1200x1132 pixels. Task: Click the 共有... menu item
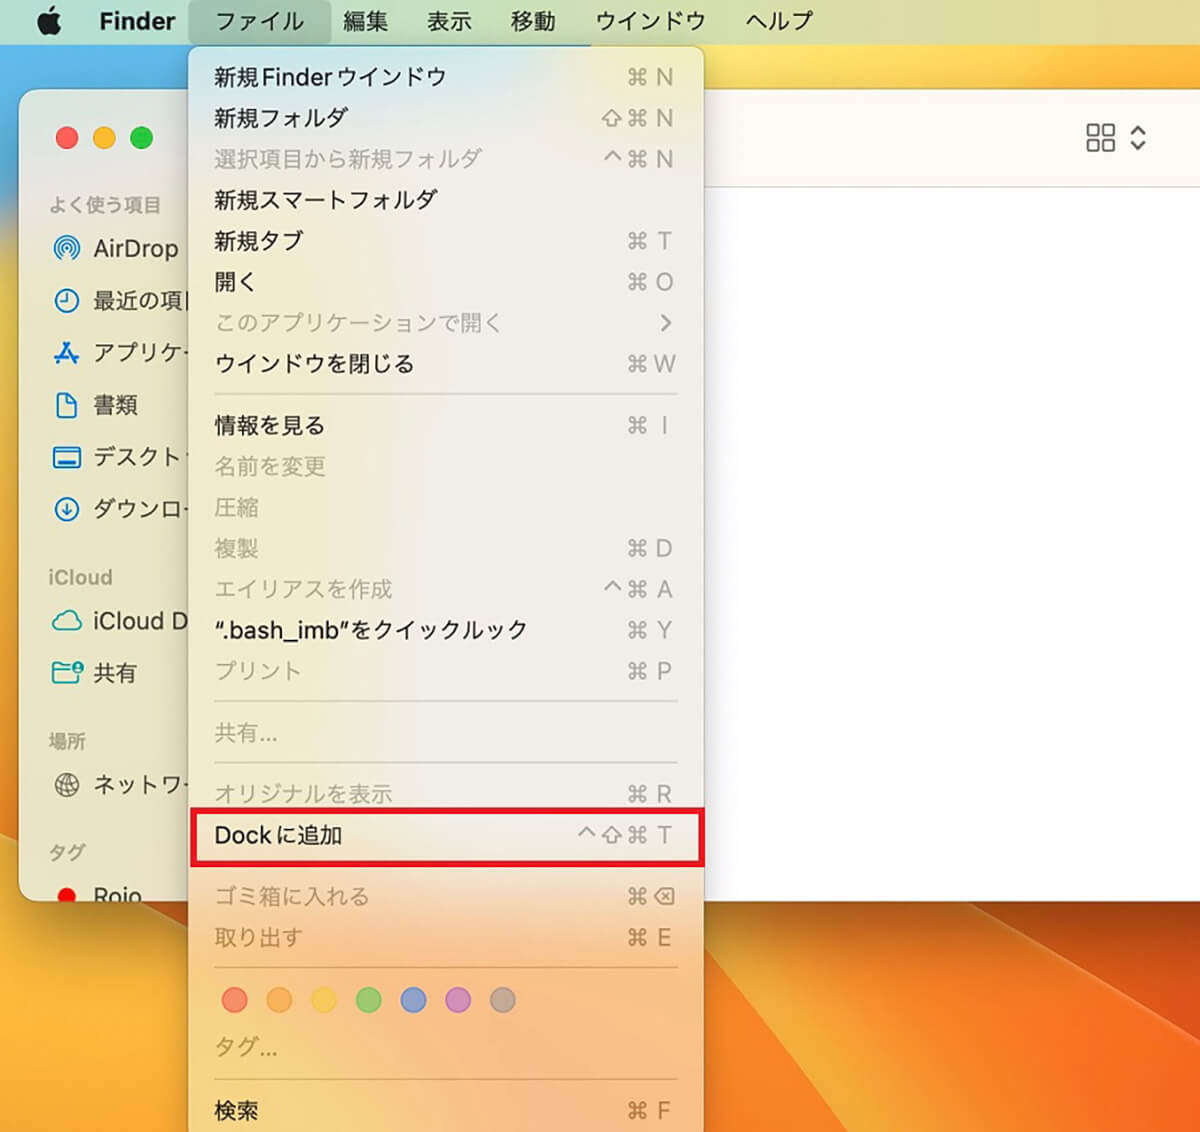click(446, 733)
